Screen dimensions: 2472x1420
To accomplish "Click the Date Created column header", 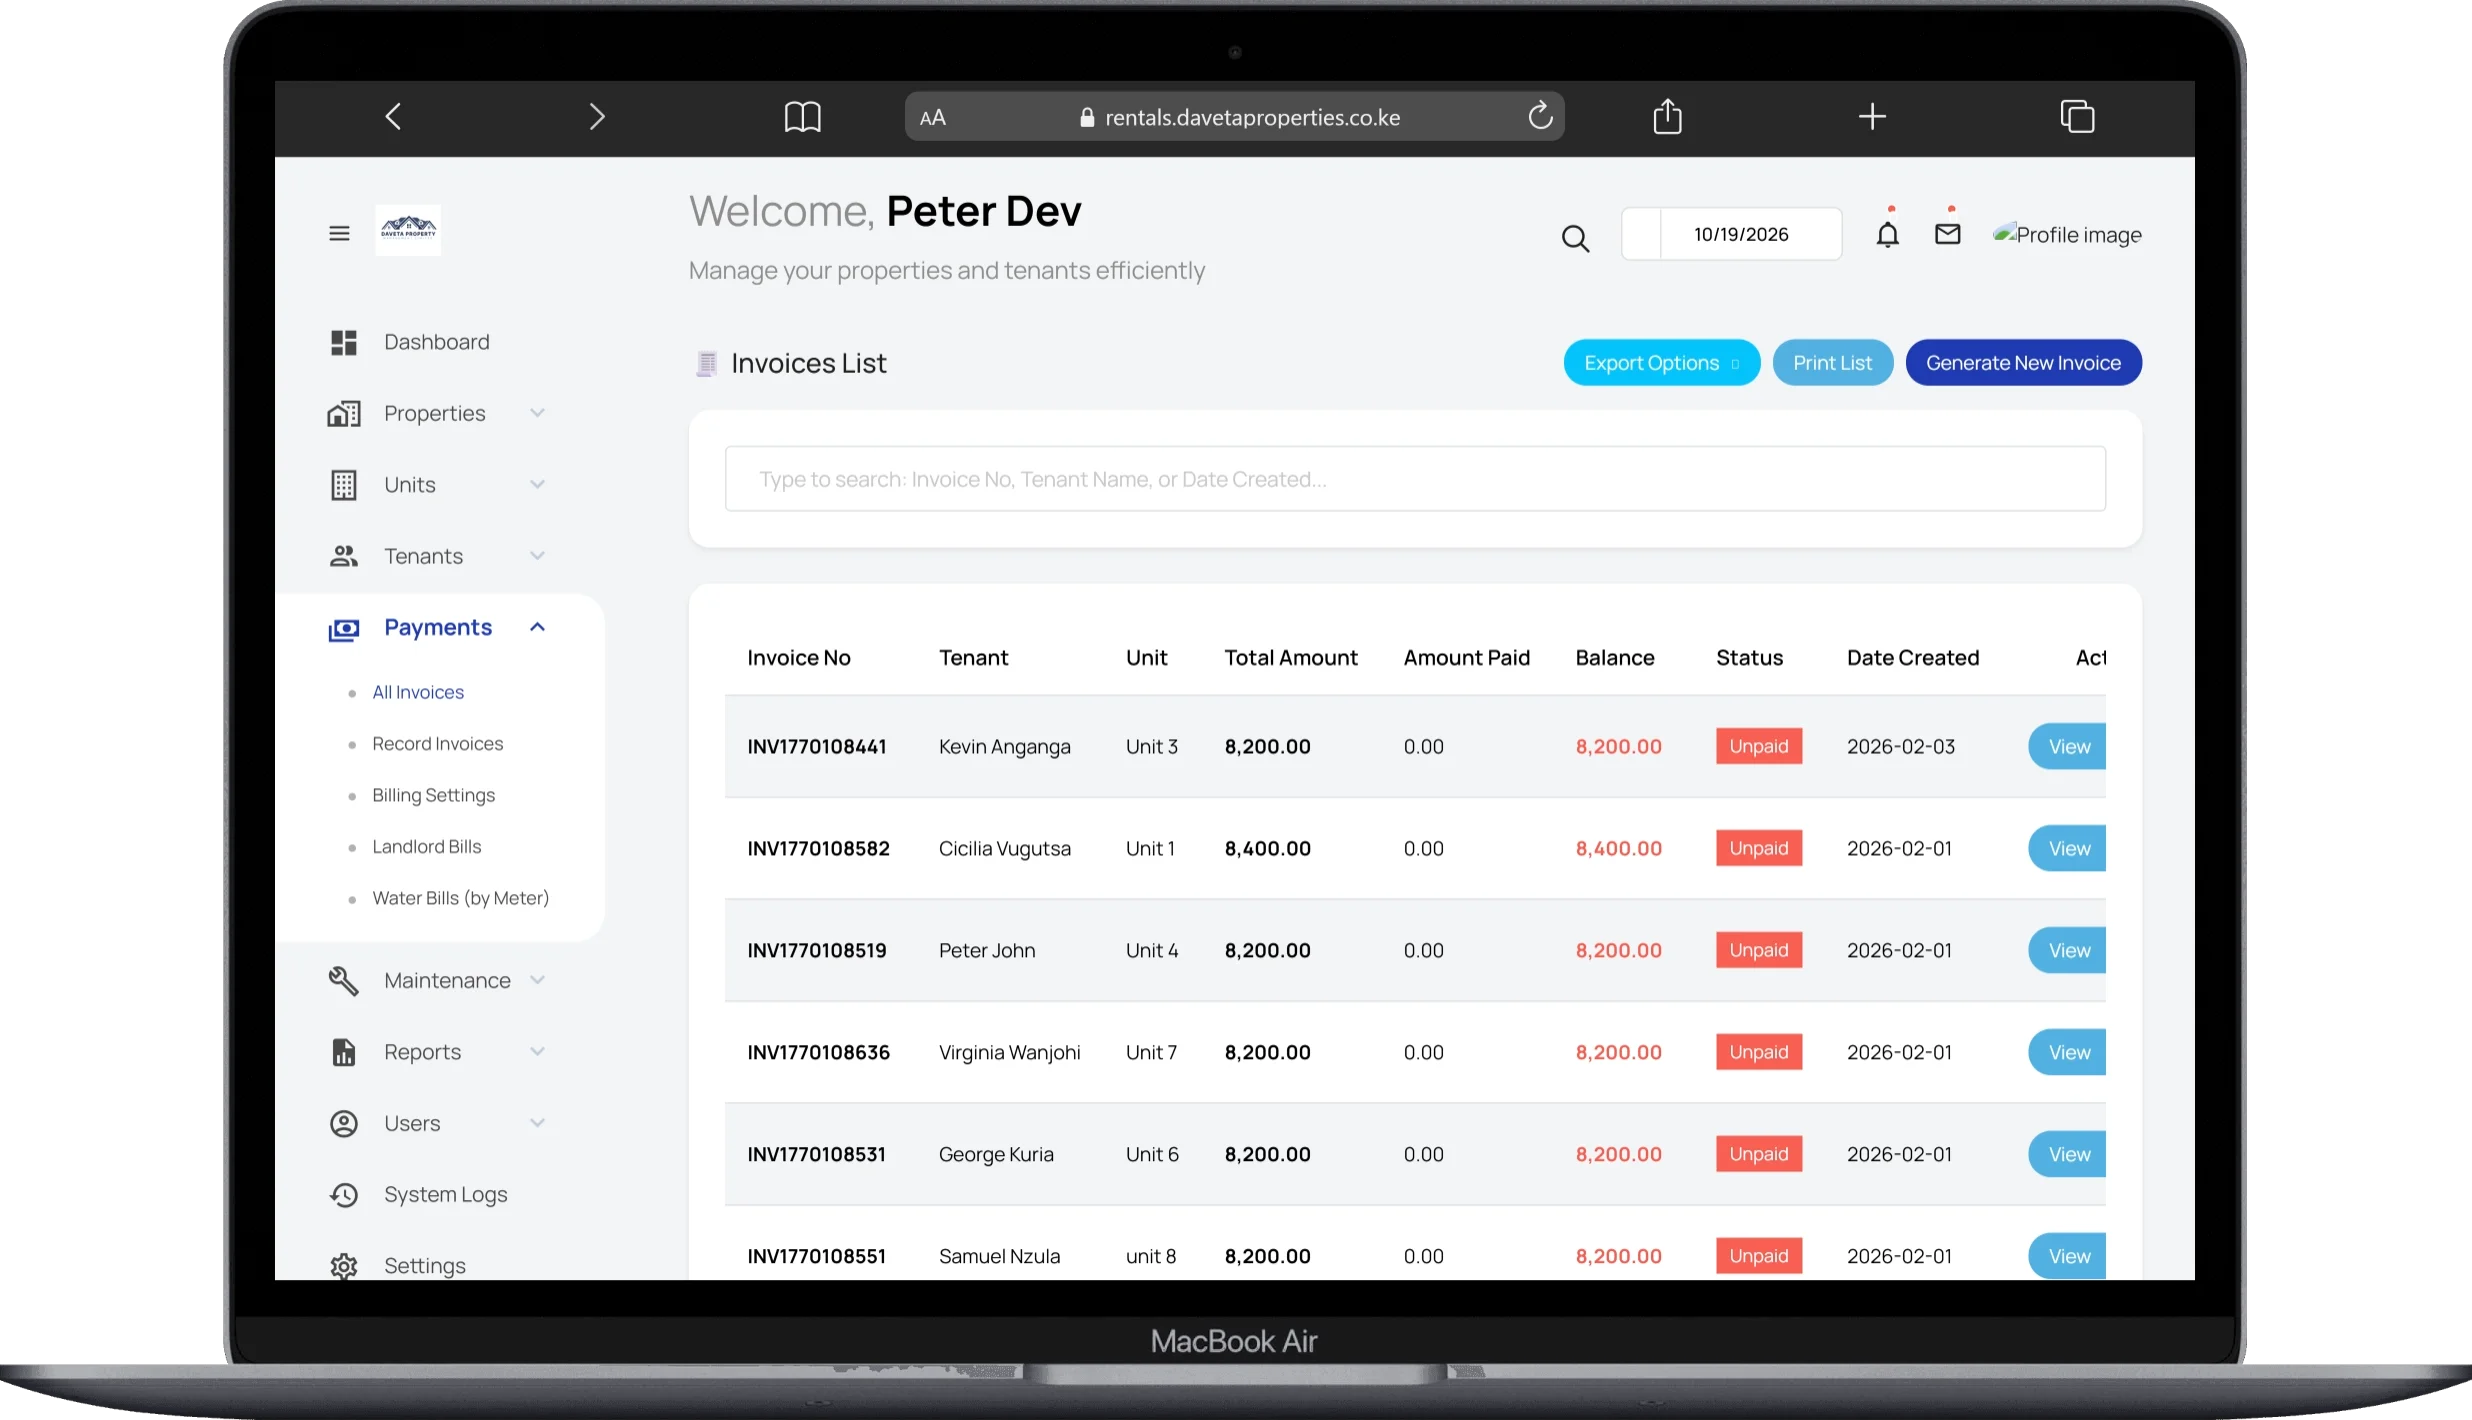I will click(x=1913, y=658).
